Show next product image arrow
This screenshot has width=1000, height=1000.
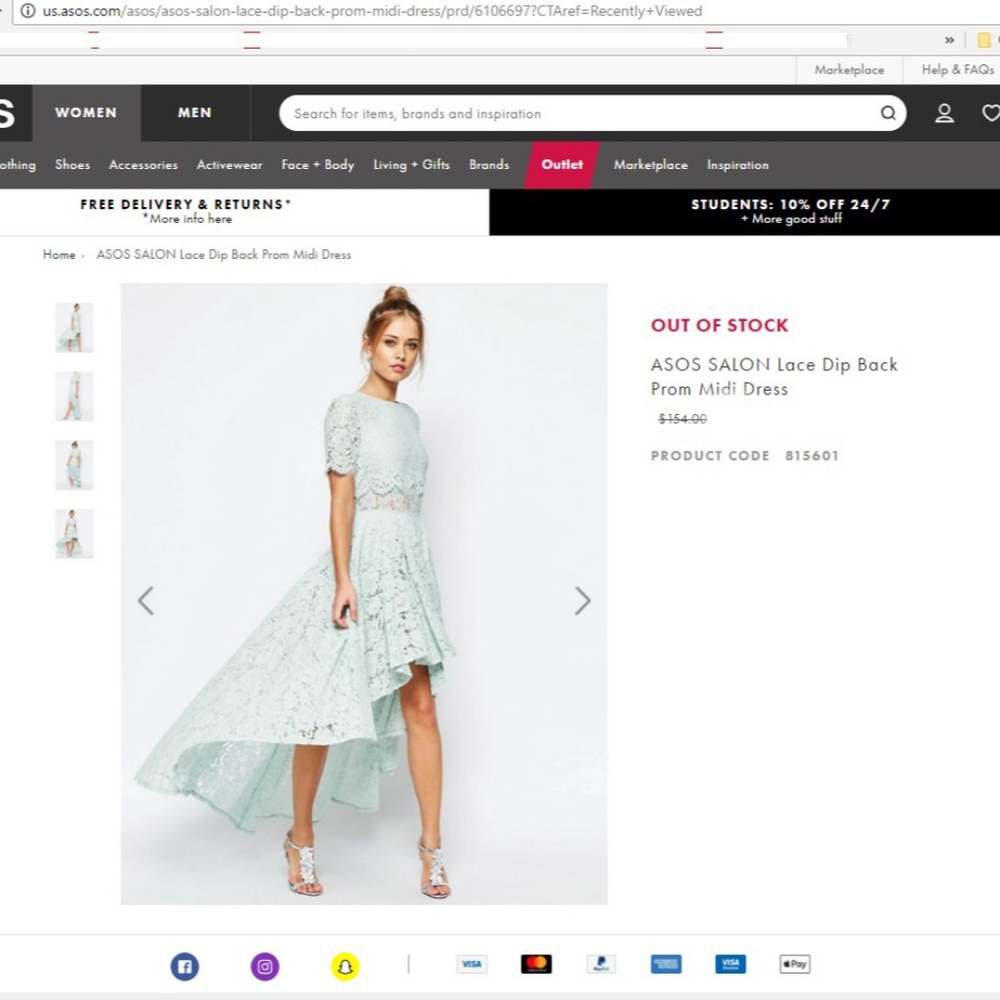point(582,600)
